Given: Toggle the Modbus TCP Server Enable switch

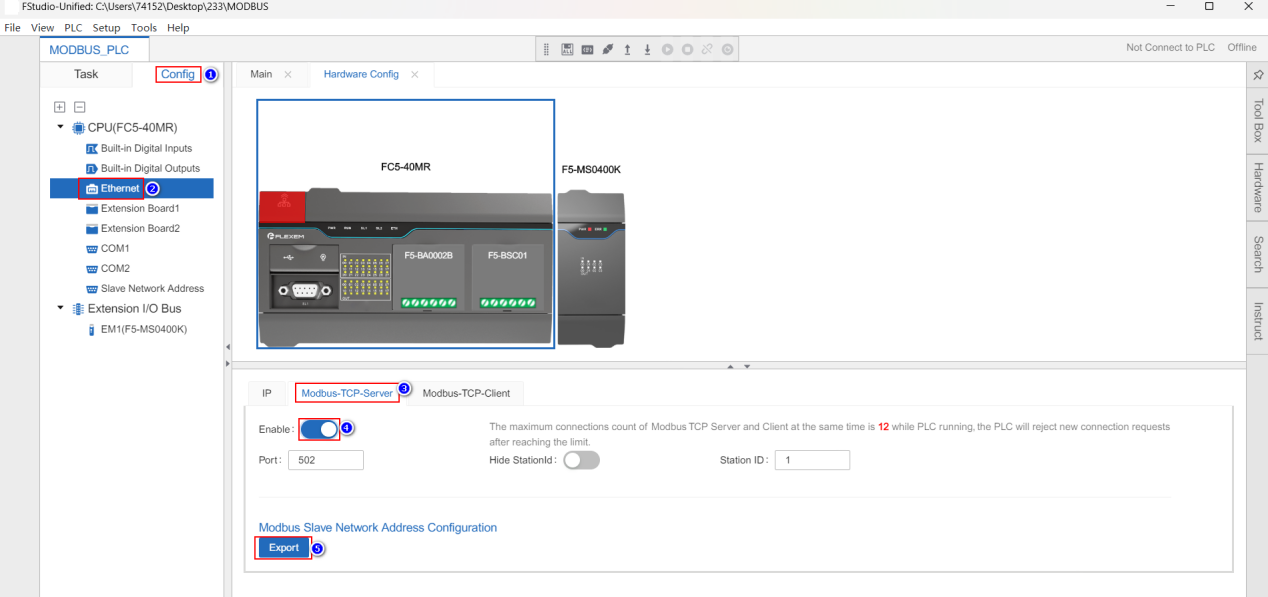Looking at the screenshot, I should (x=321, y=429).
